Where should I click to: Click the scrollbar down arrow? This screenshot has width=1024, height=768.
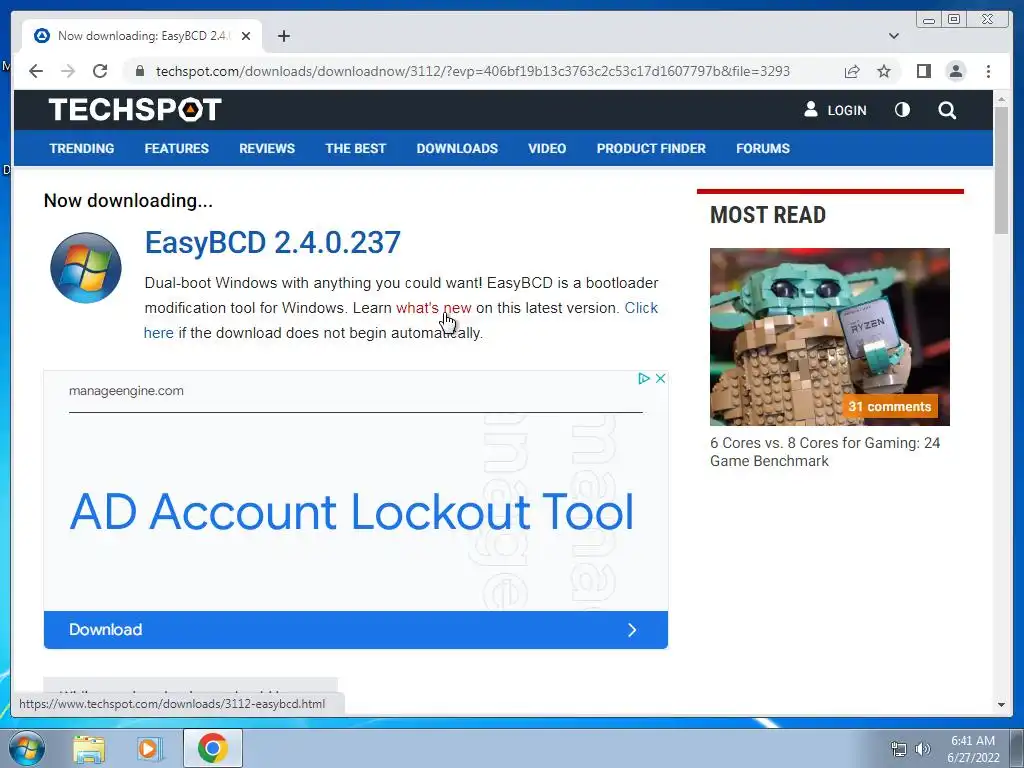click(1001, 705)
